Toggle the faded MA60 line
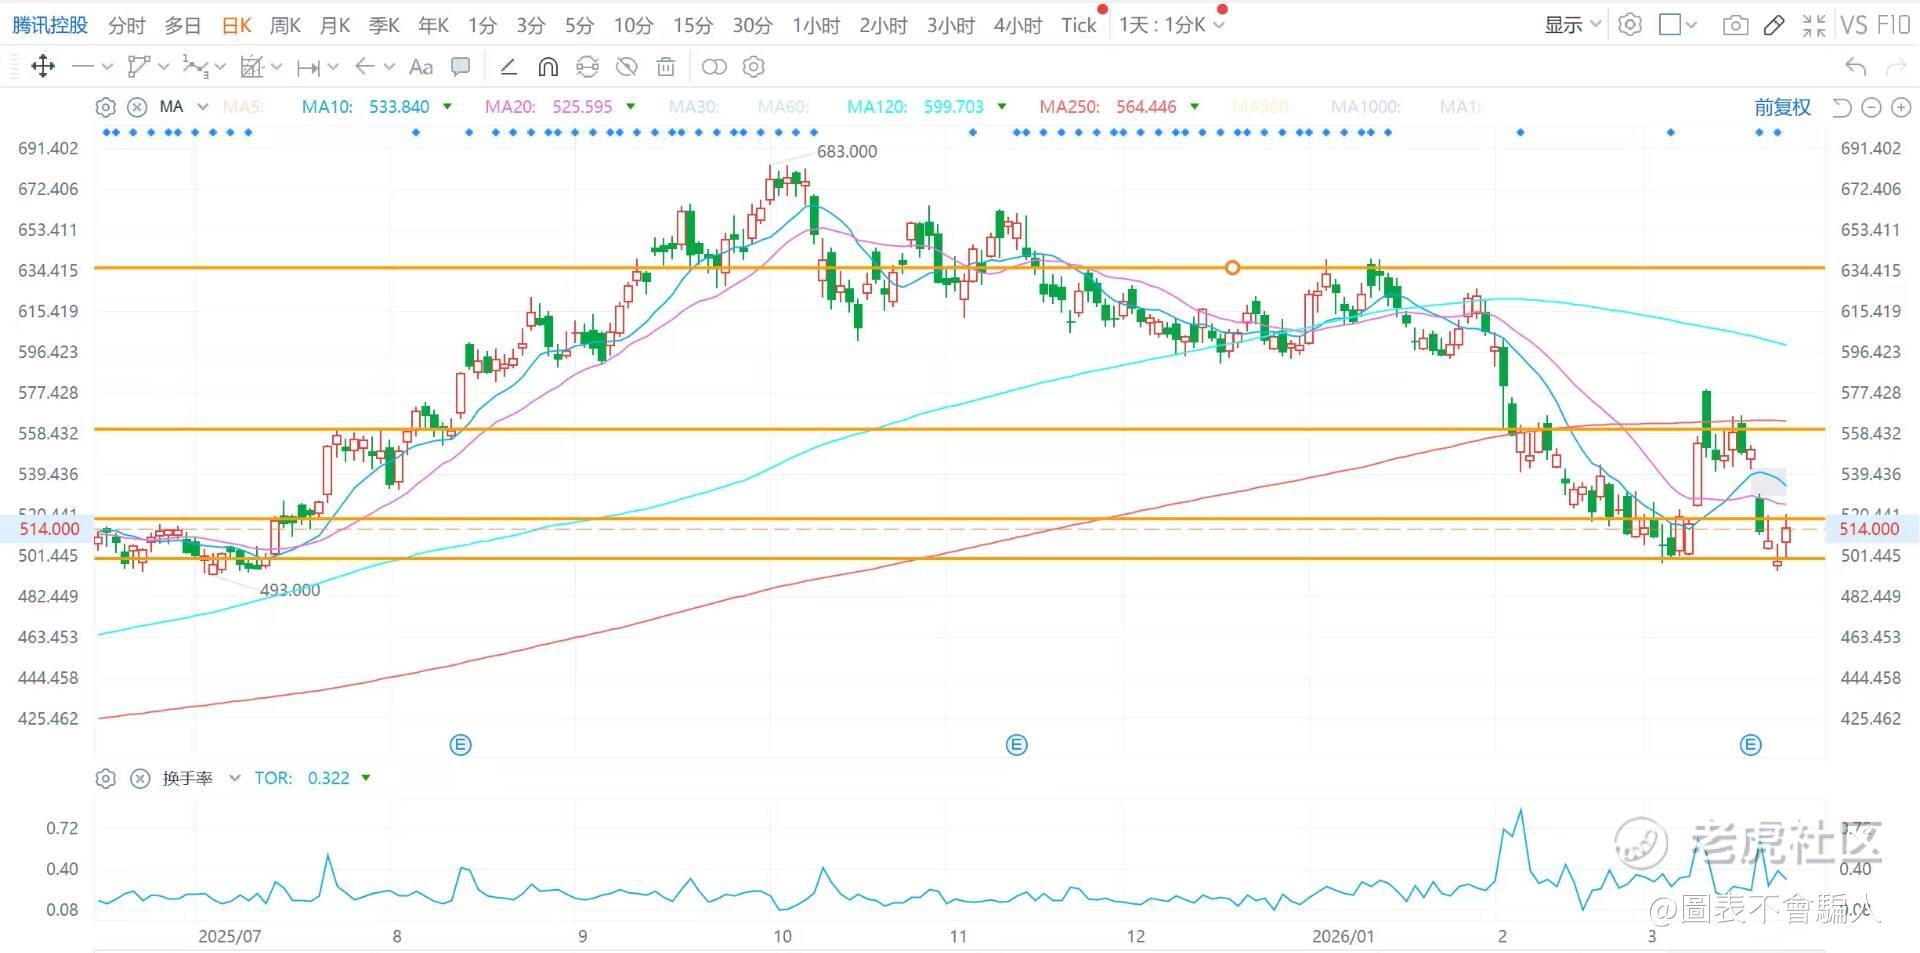Viewport: 1920px width, 953px height. (x=783, y=107)
